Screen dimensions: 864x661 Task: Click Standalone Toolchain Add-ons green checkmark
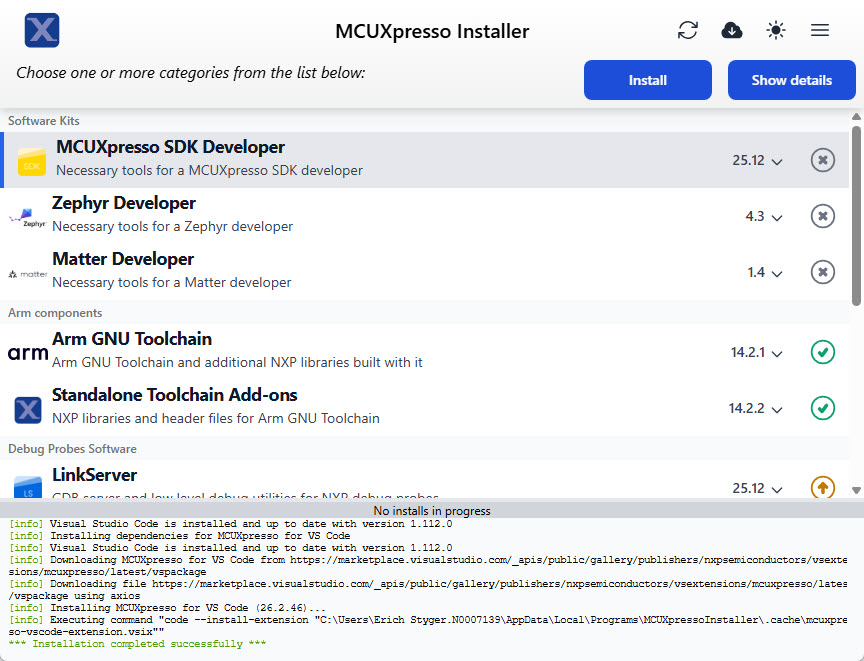(822, 408)
